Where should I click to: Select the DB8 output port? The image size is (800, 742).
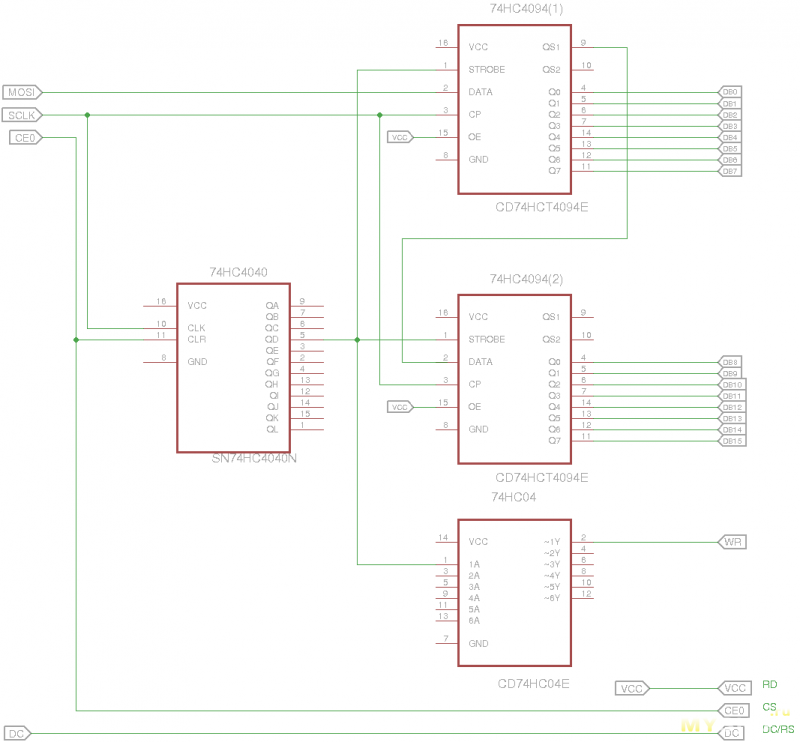[x=730, y=362]
